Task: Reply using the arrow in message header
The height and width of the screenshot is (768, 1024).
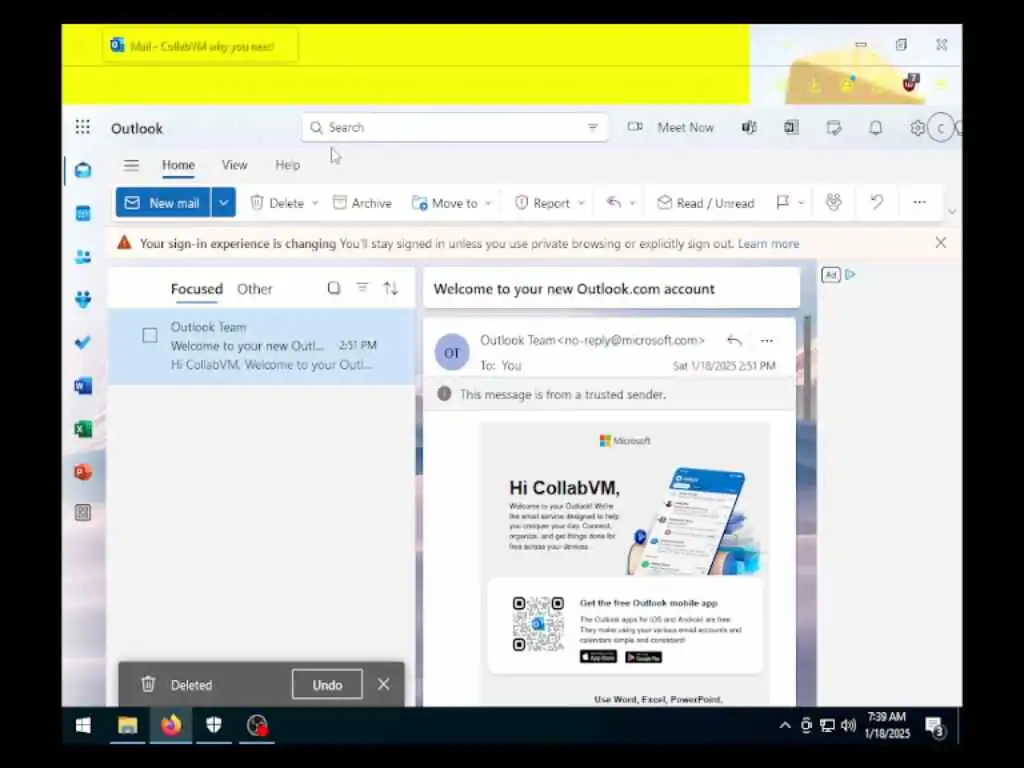Action: [x=734, y=340]
